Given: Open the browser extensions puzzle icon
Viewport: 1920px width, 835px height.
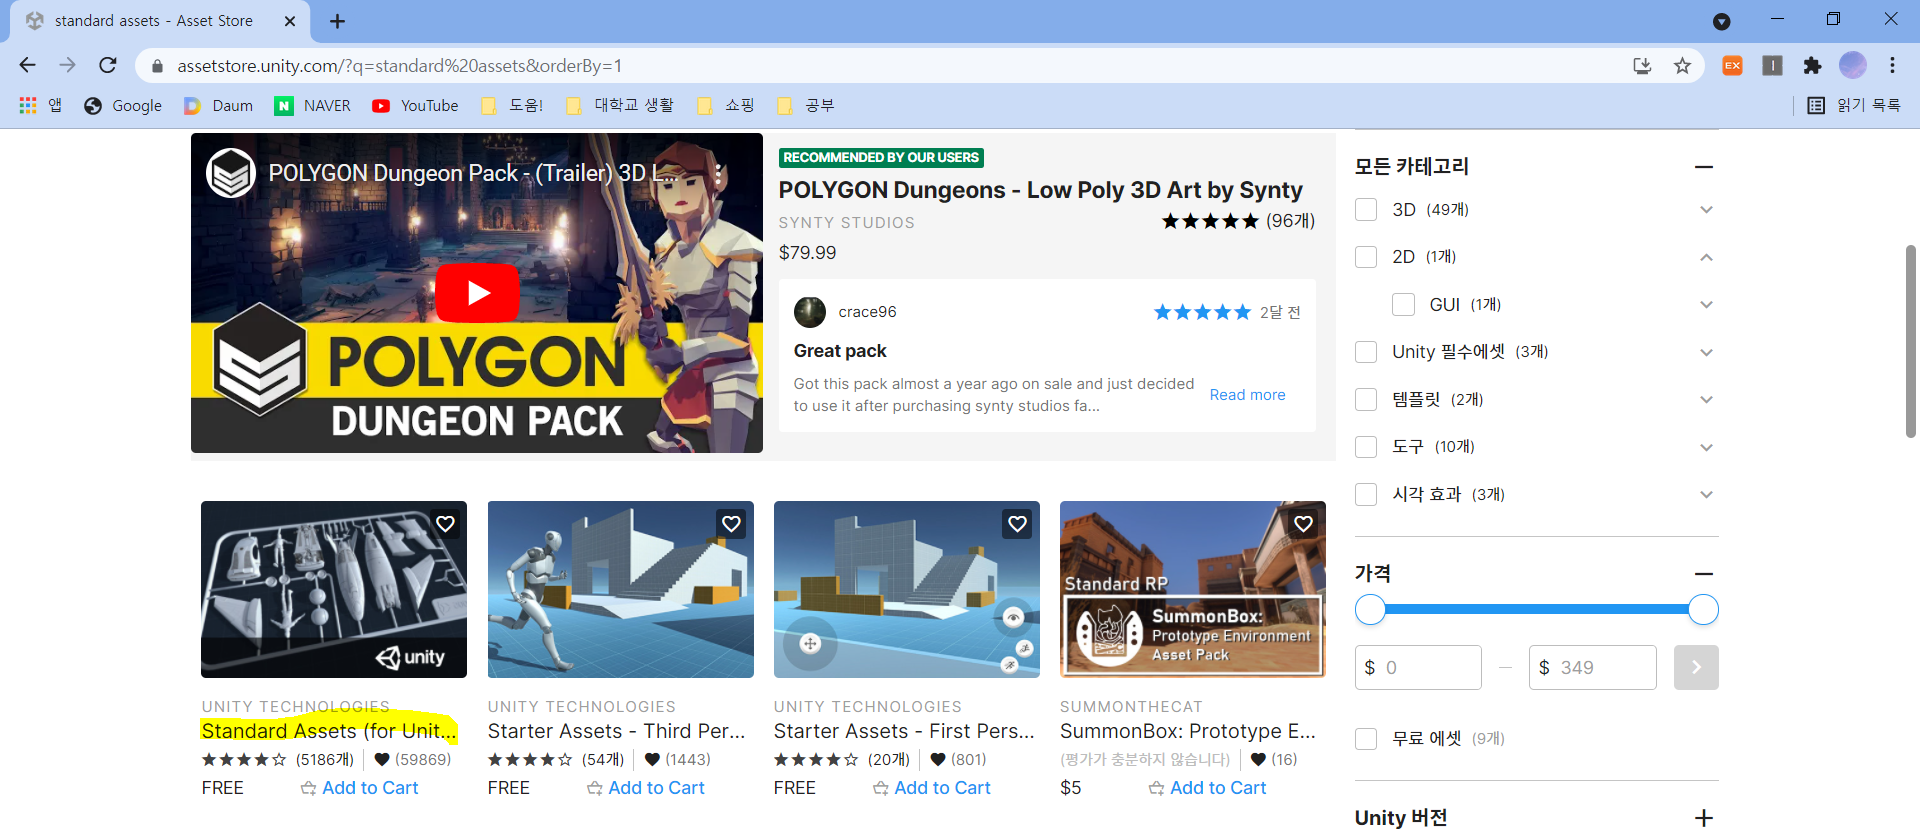Looking at the screenshot, I should 1812,66.
